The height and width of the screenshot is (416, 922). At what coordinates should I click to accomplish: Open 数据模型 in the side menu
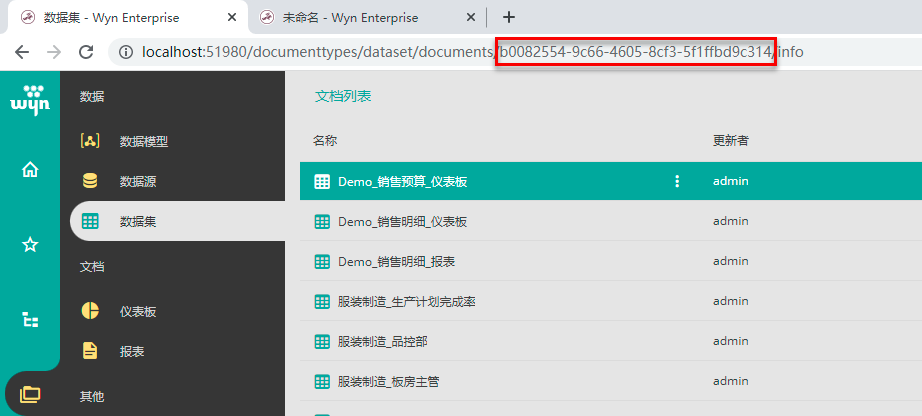[x=143, y=141]
